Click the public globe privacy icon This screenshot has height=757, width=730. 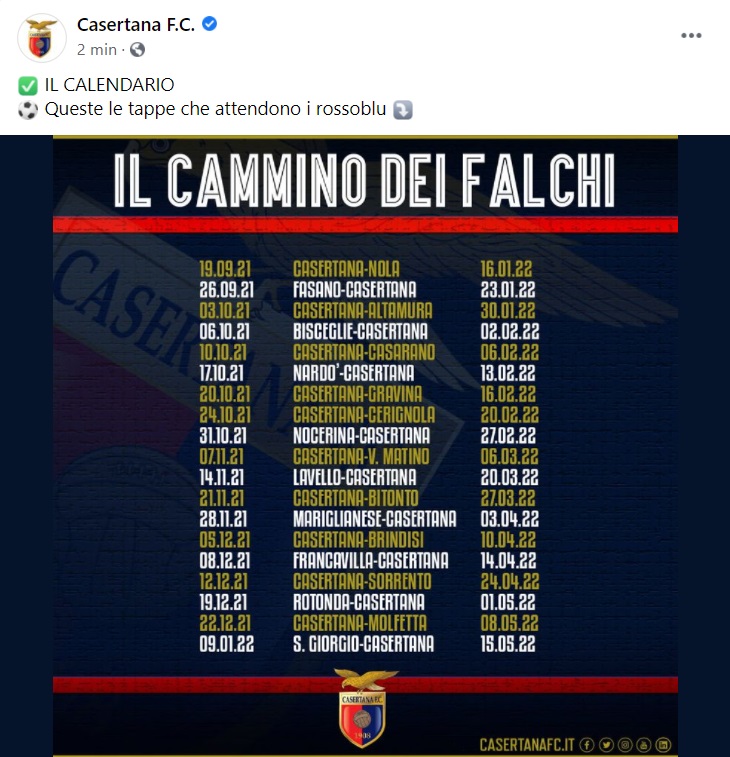point(137,49)
